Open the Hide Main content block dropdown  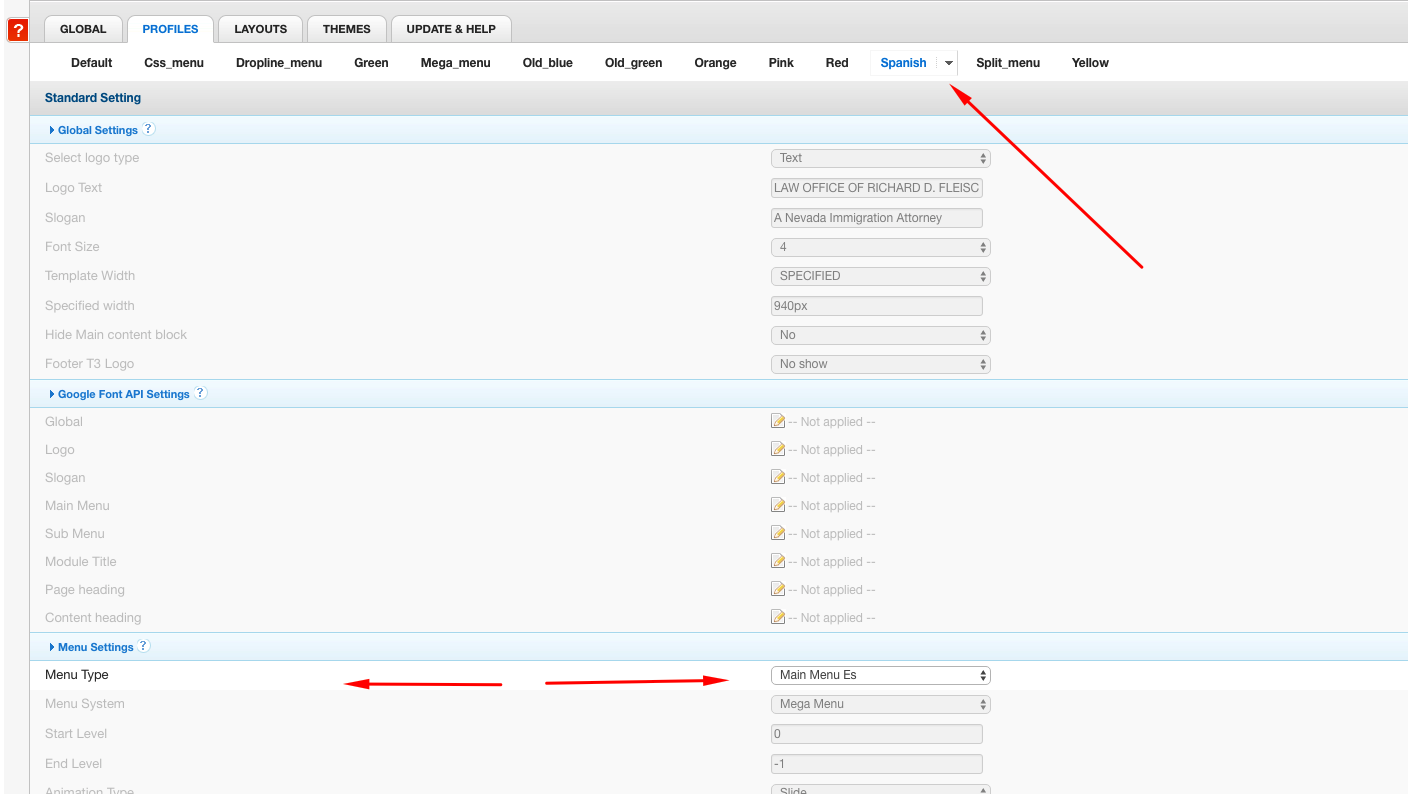click(880, 335)
